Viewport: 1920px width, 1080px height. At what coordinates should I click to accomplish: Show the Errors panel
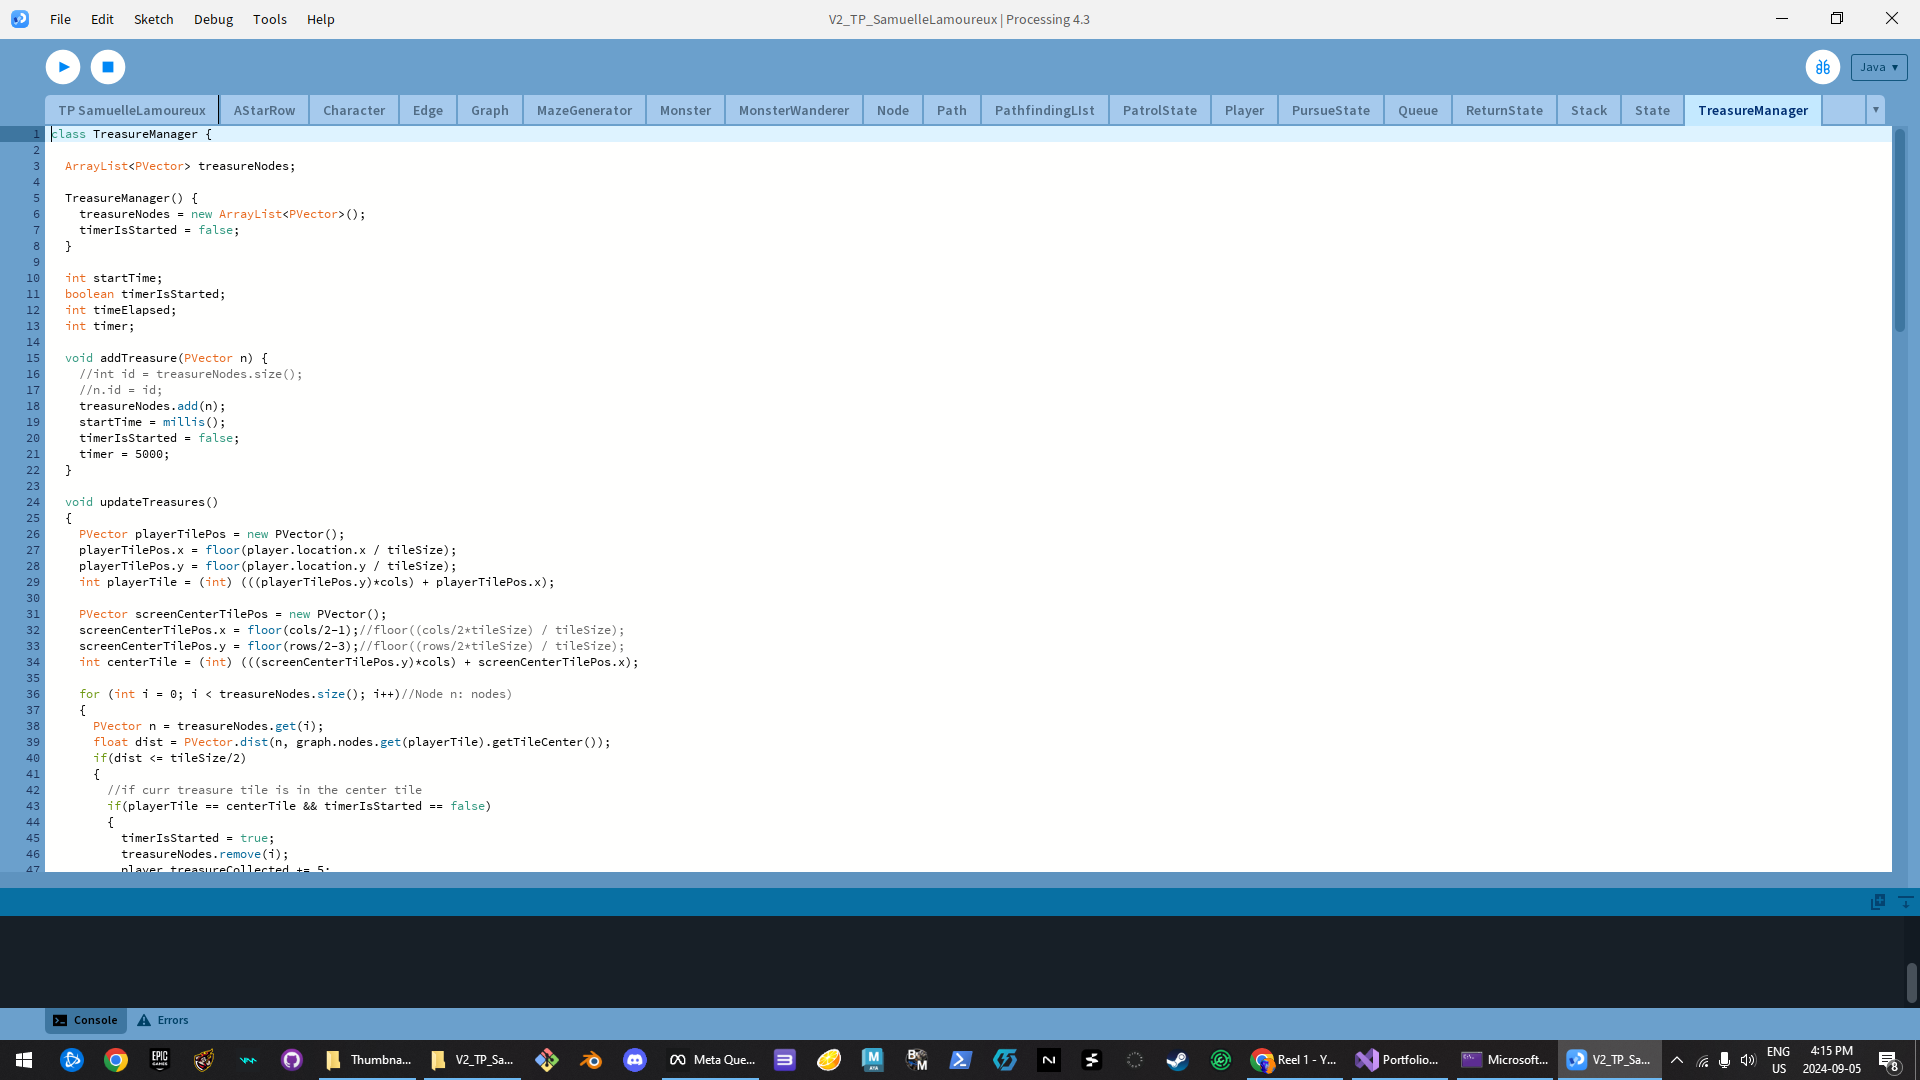tap(163, 1020)
